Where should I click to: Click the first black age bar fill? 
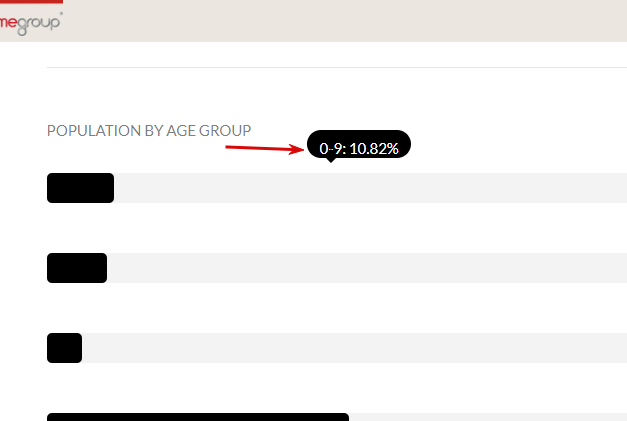click(x=80, y=188)
